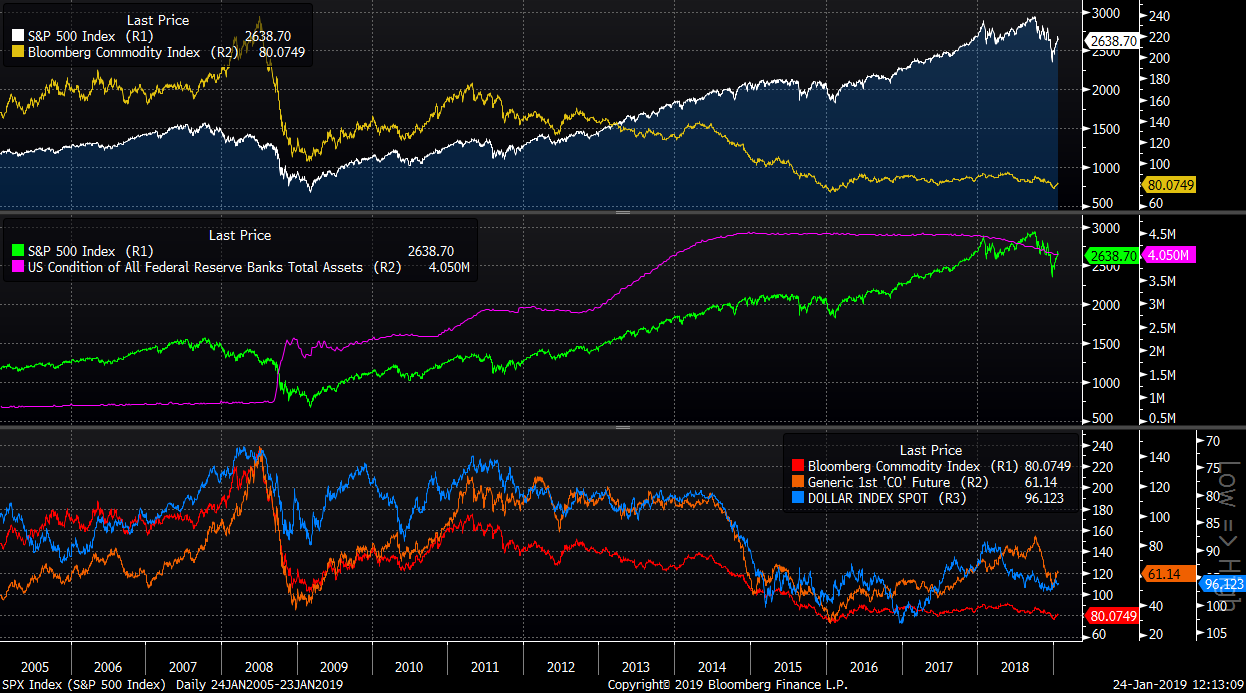Click the red Bloomberg Commodity Index legend swatch
The image size is (1246, 693).
(x=797, y=466)
